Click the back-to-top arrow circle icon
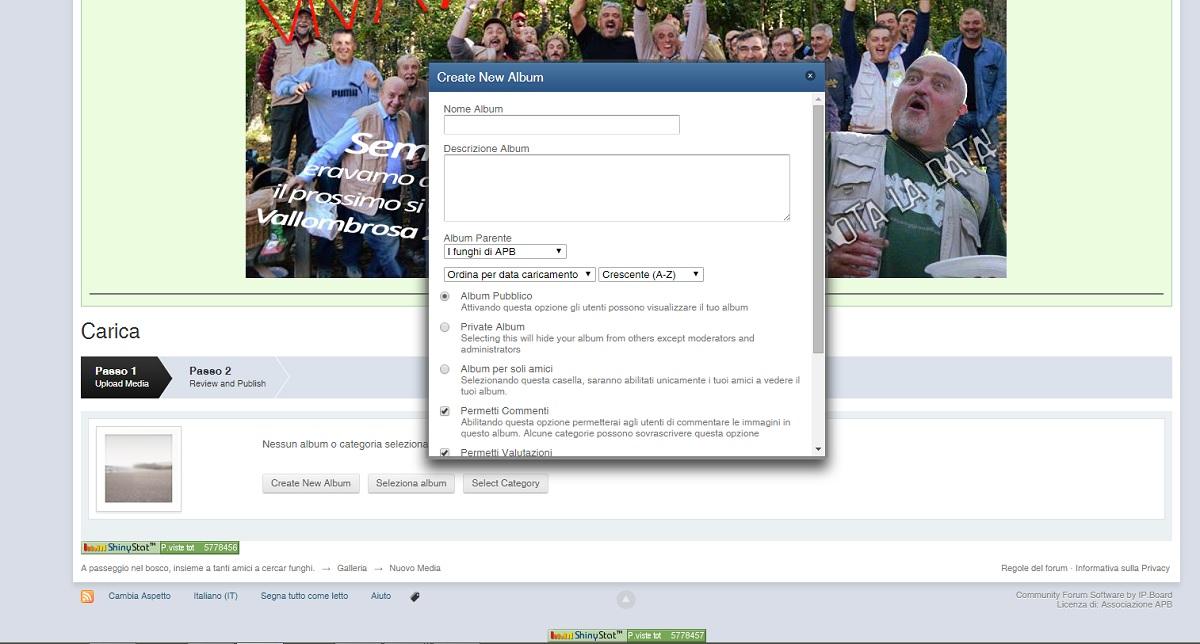 coord(626,599)
